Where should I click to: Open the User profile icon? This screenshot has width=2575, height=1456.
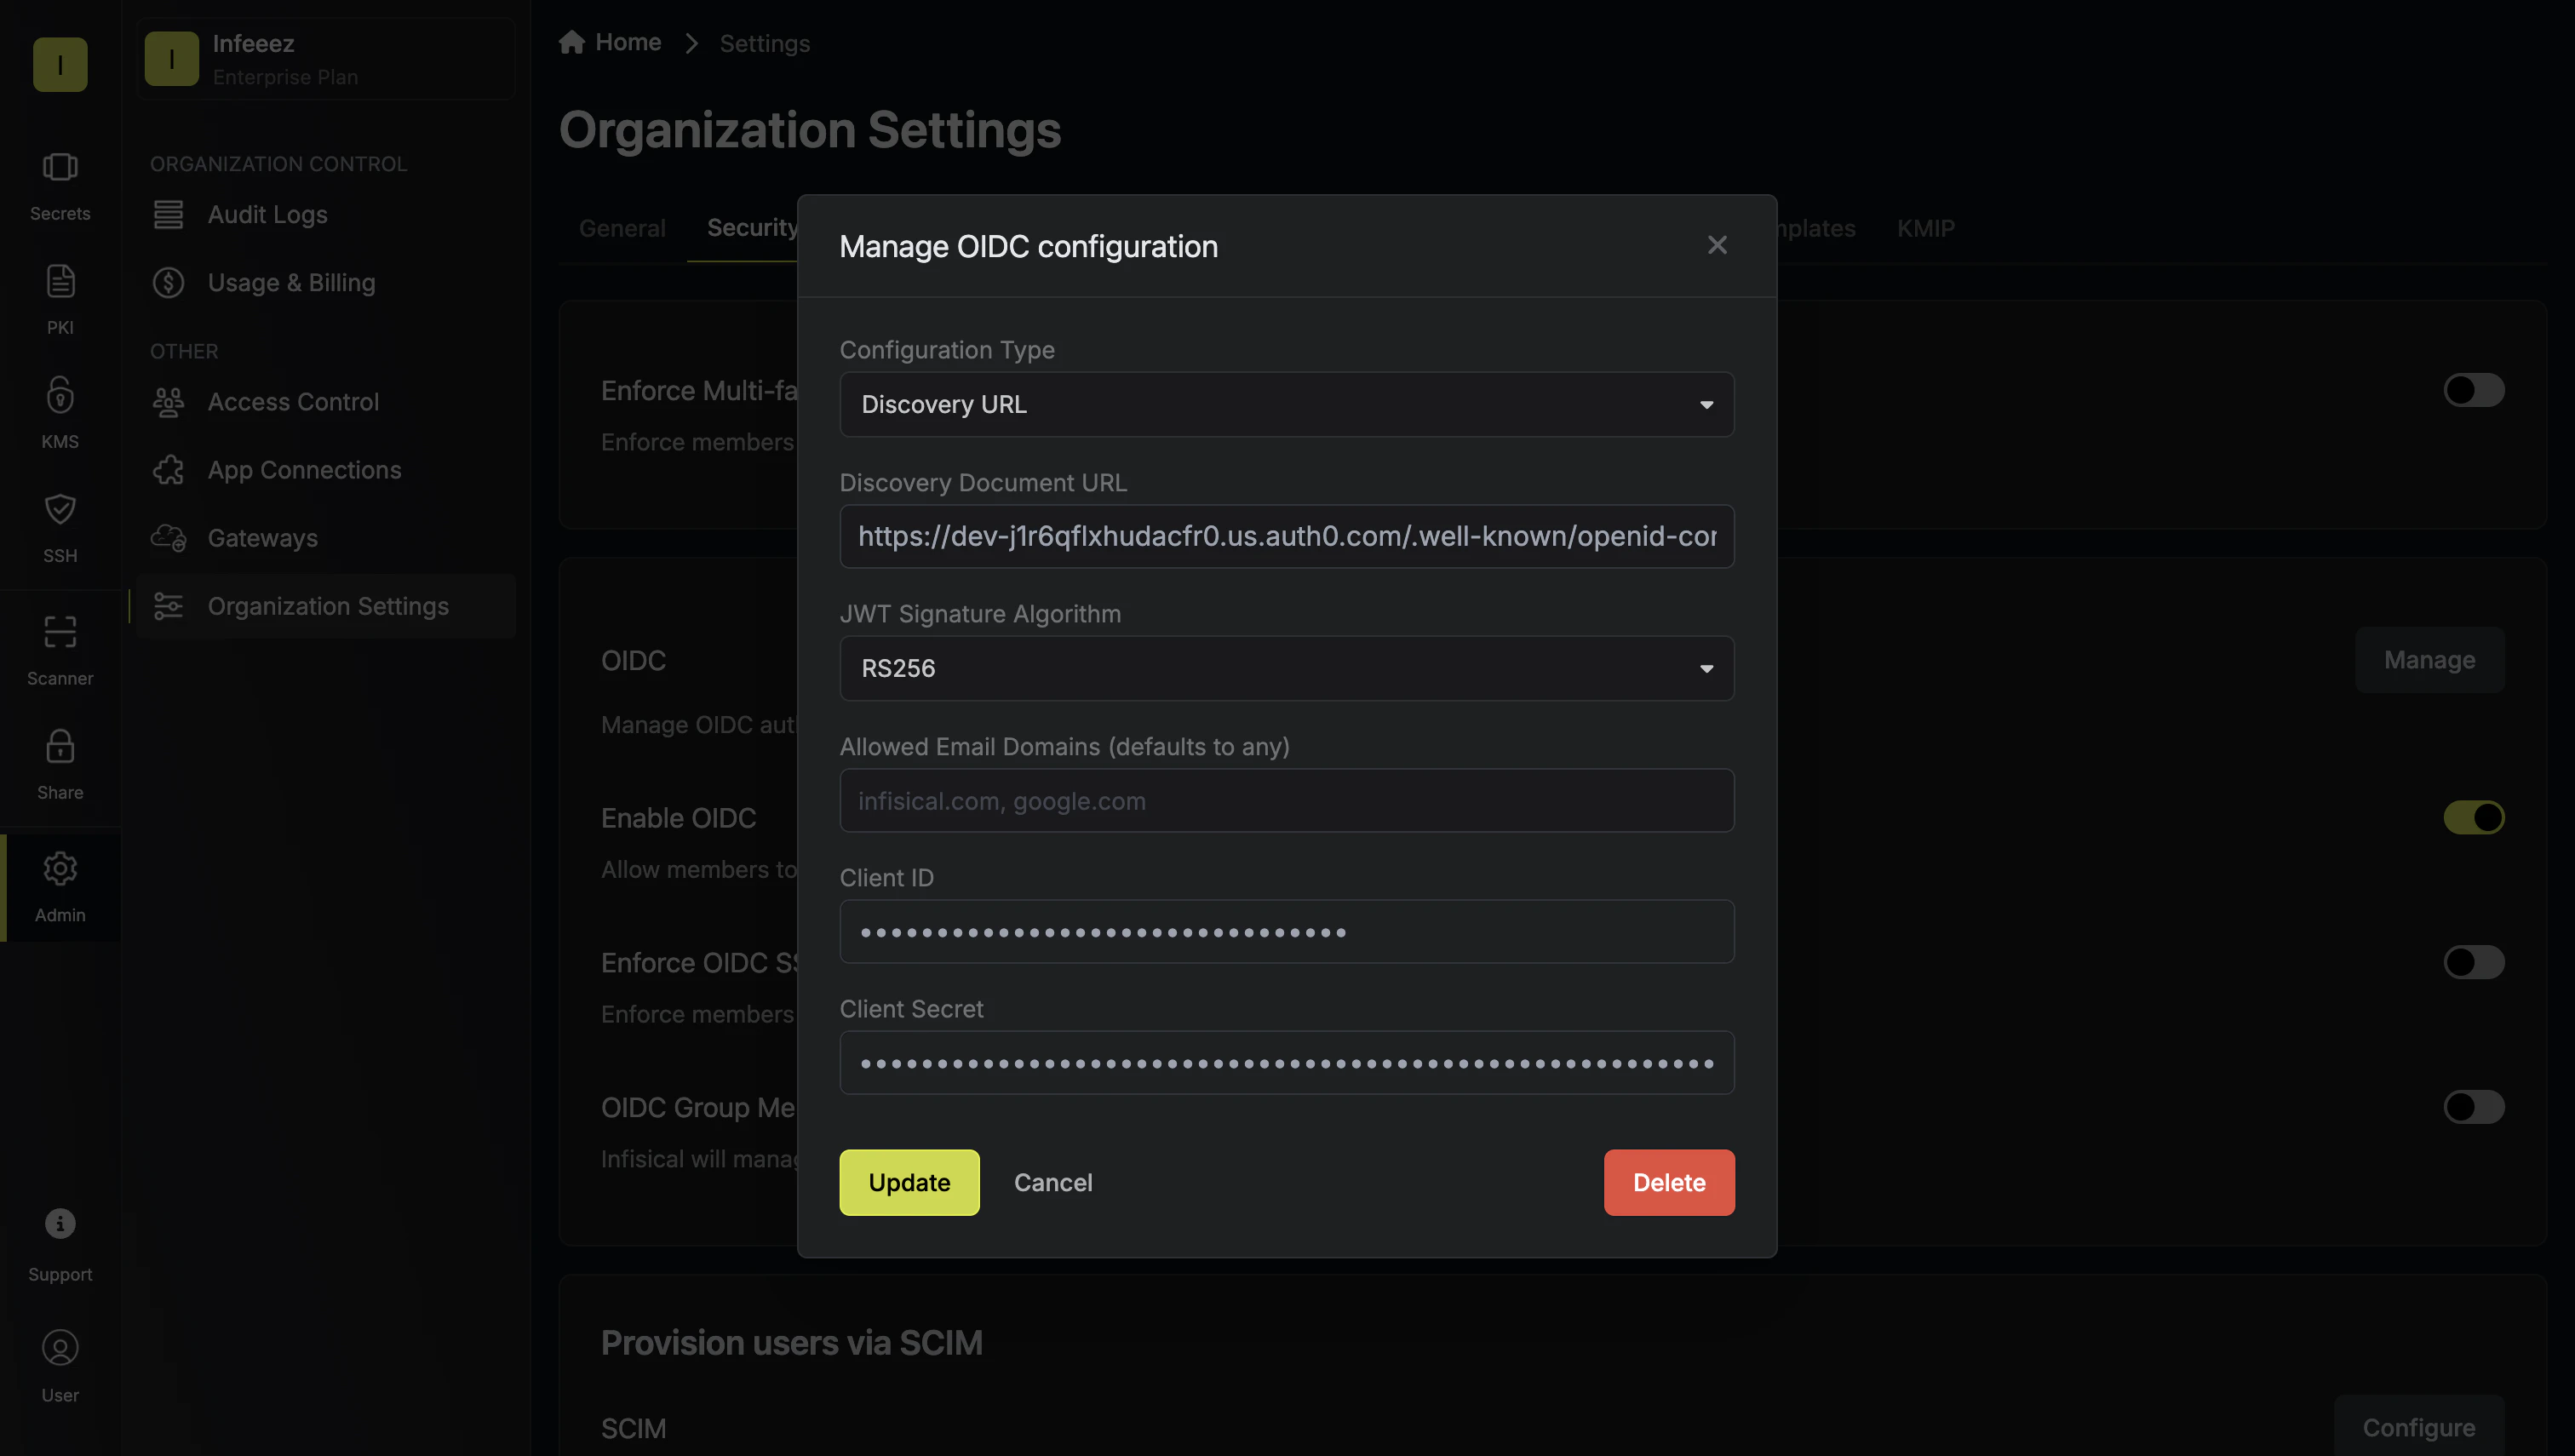(60, 1348)
